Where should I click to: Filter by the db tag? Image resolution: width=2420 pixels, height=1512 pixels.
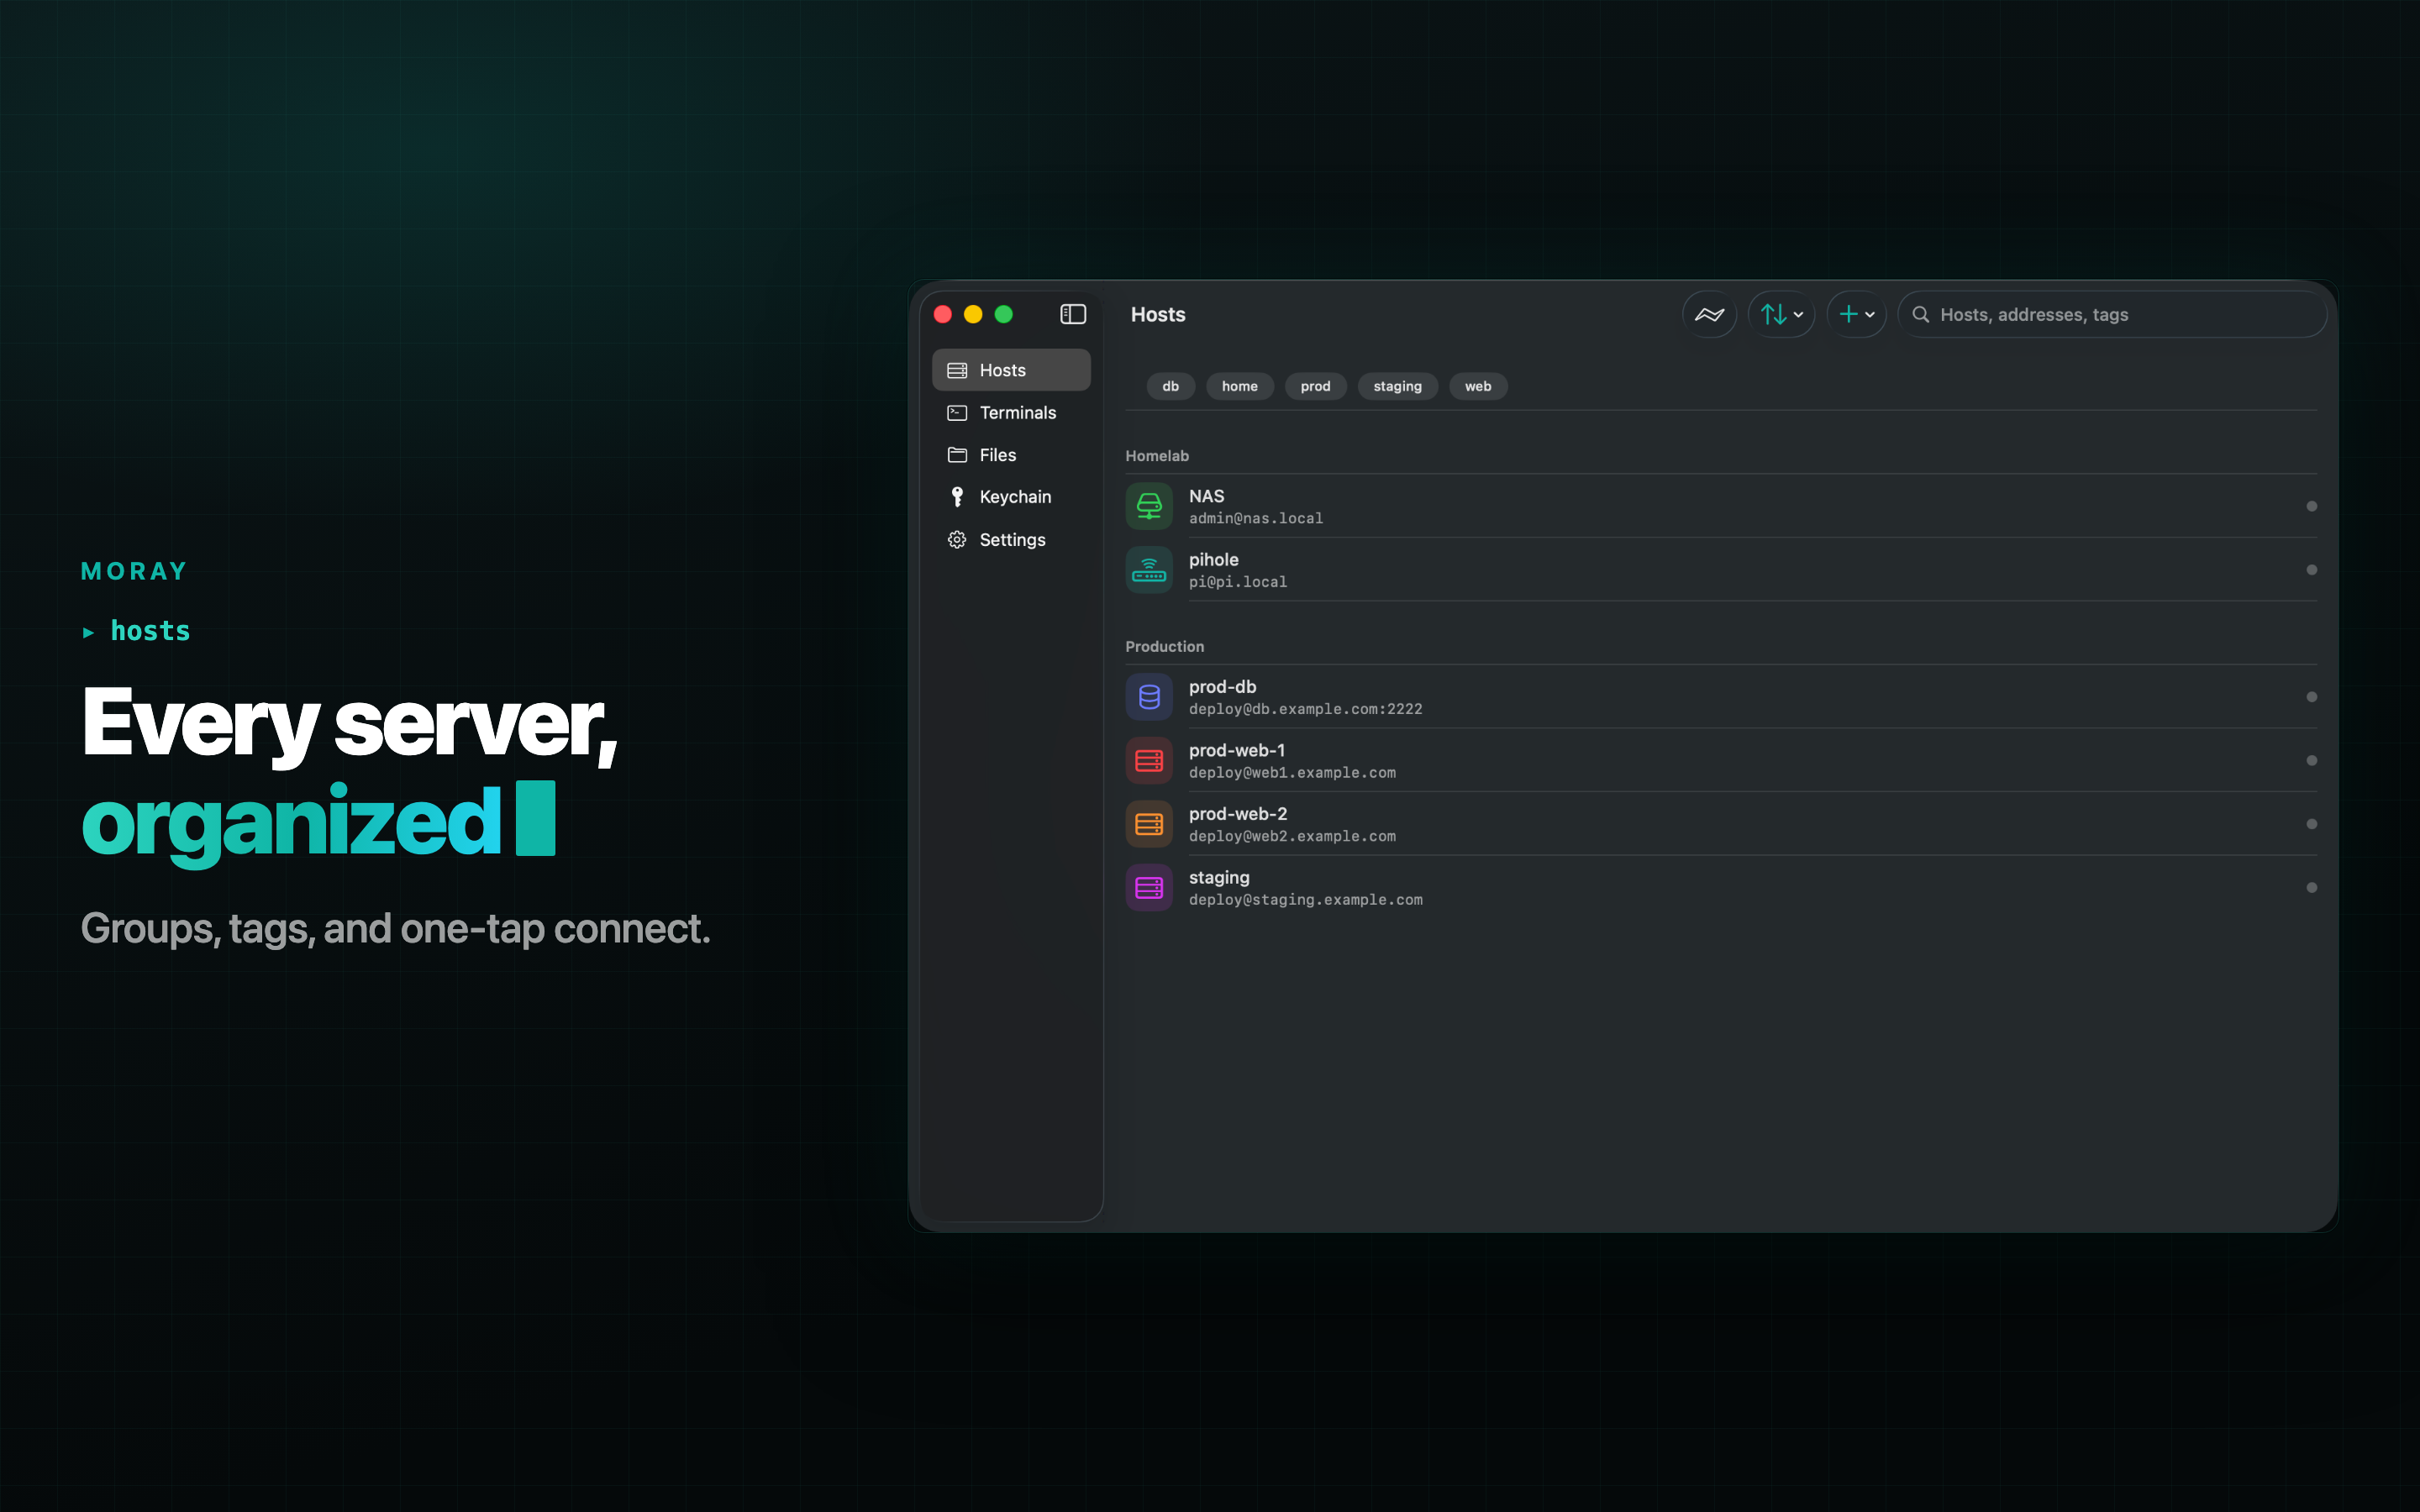[1170, 386]
